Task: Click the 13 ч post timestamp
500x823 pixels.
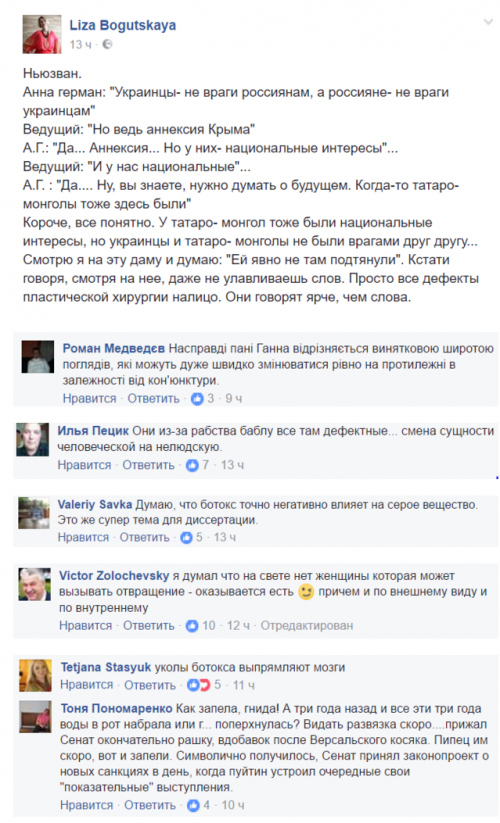Action: pos(80,45)
